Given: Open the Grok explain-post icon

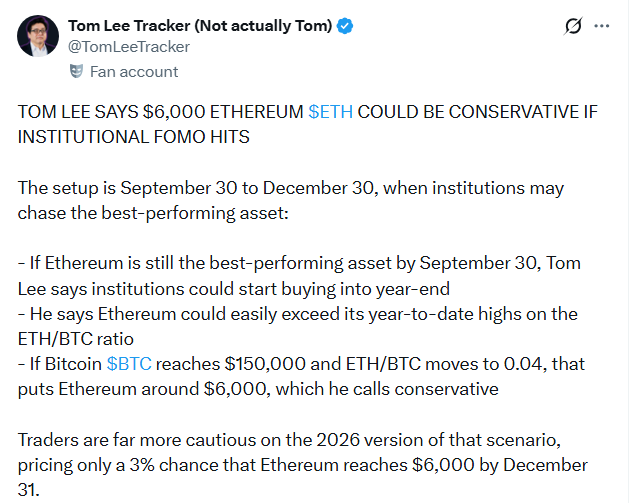Looking at the screenshot, I should pos(573,27).
